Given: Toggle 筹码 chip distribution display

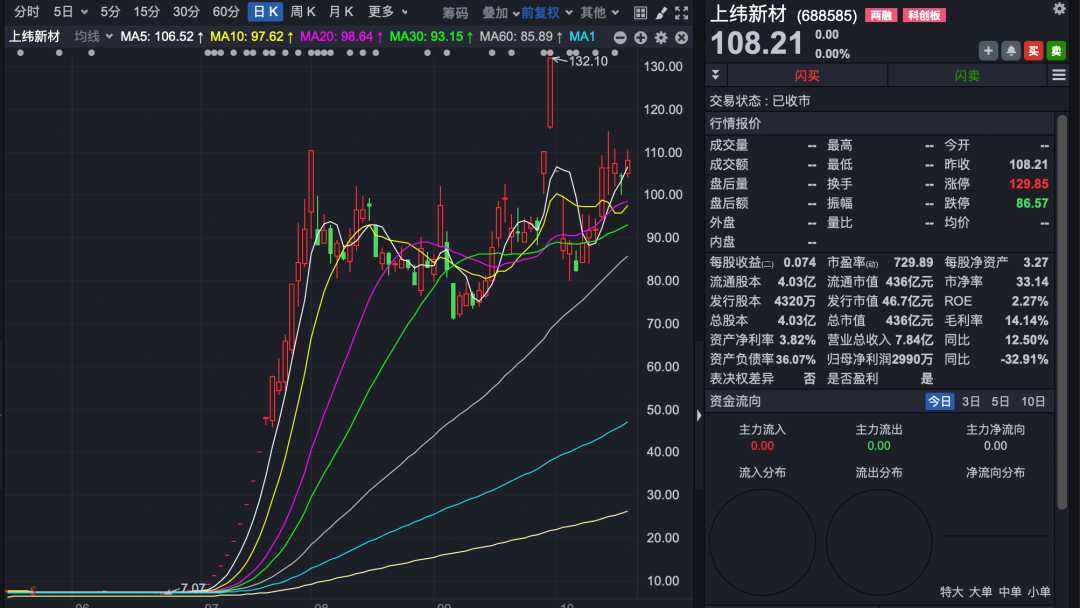Looking at the screenshot, I should coord(455,13).
